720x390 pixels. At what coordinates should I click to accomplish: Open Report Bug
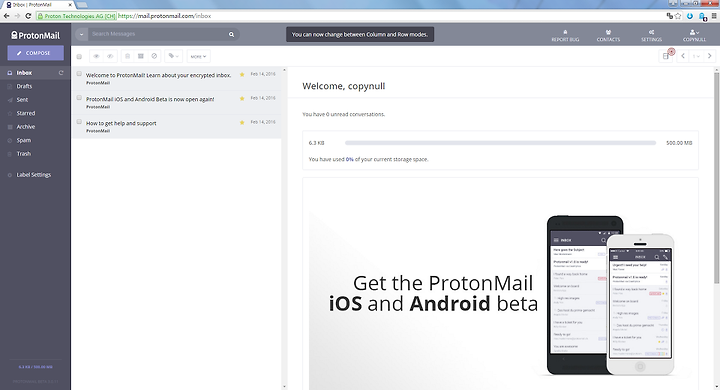coord(565,36)
